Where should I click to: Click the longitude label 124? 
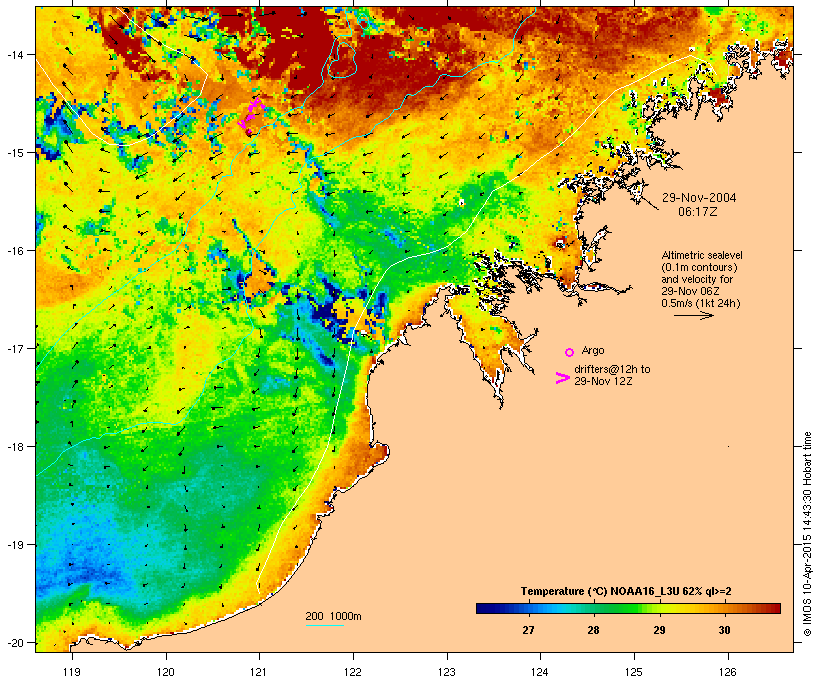point(540,672)
